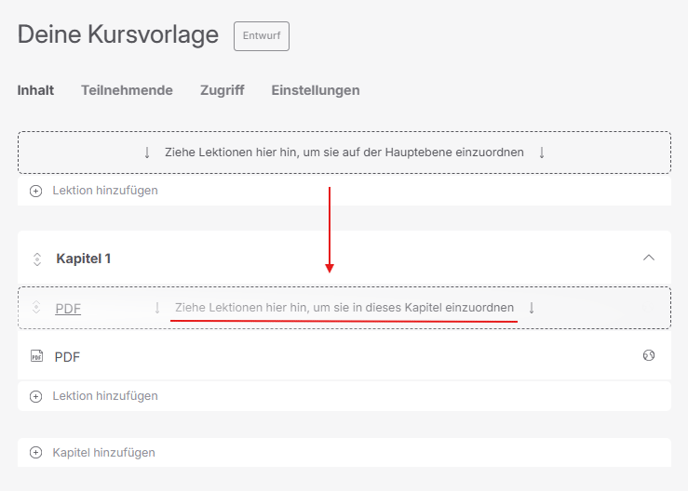The image size is (688, 491).
Task: Click plus icon of Kapitel 1 Lektion hinzufügen
Action: pyautogui.click(x=36, y=396)
